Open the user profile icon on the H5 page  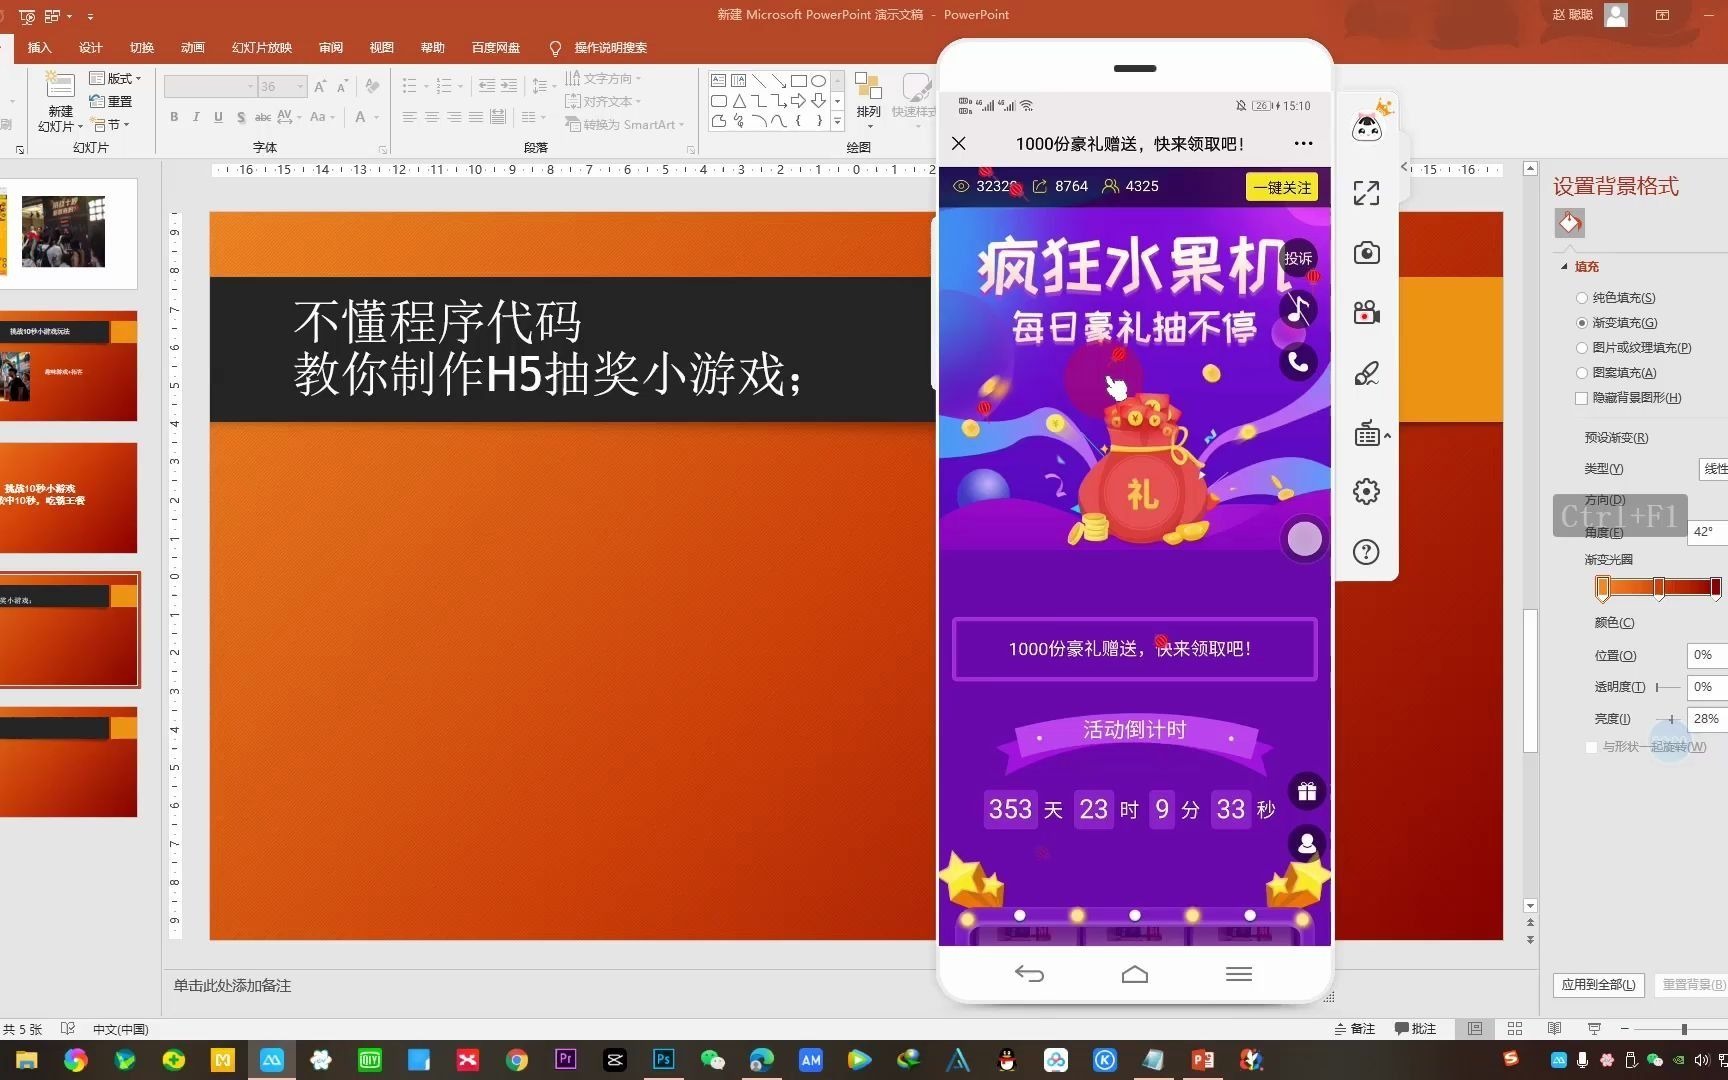[1306, 844]
